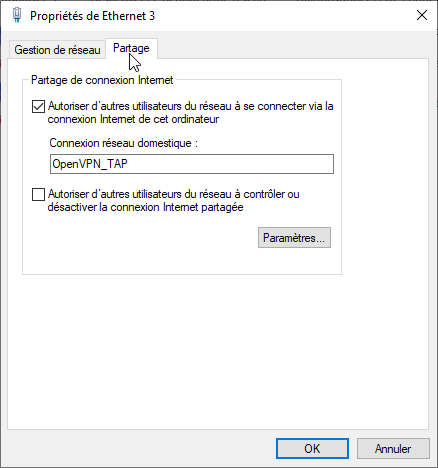Click the Ethernet adapter icon in title bar

[x=17, y=16]
